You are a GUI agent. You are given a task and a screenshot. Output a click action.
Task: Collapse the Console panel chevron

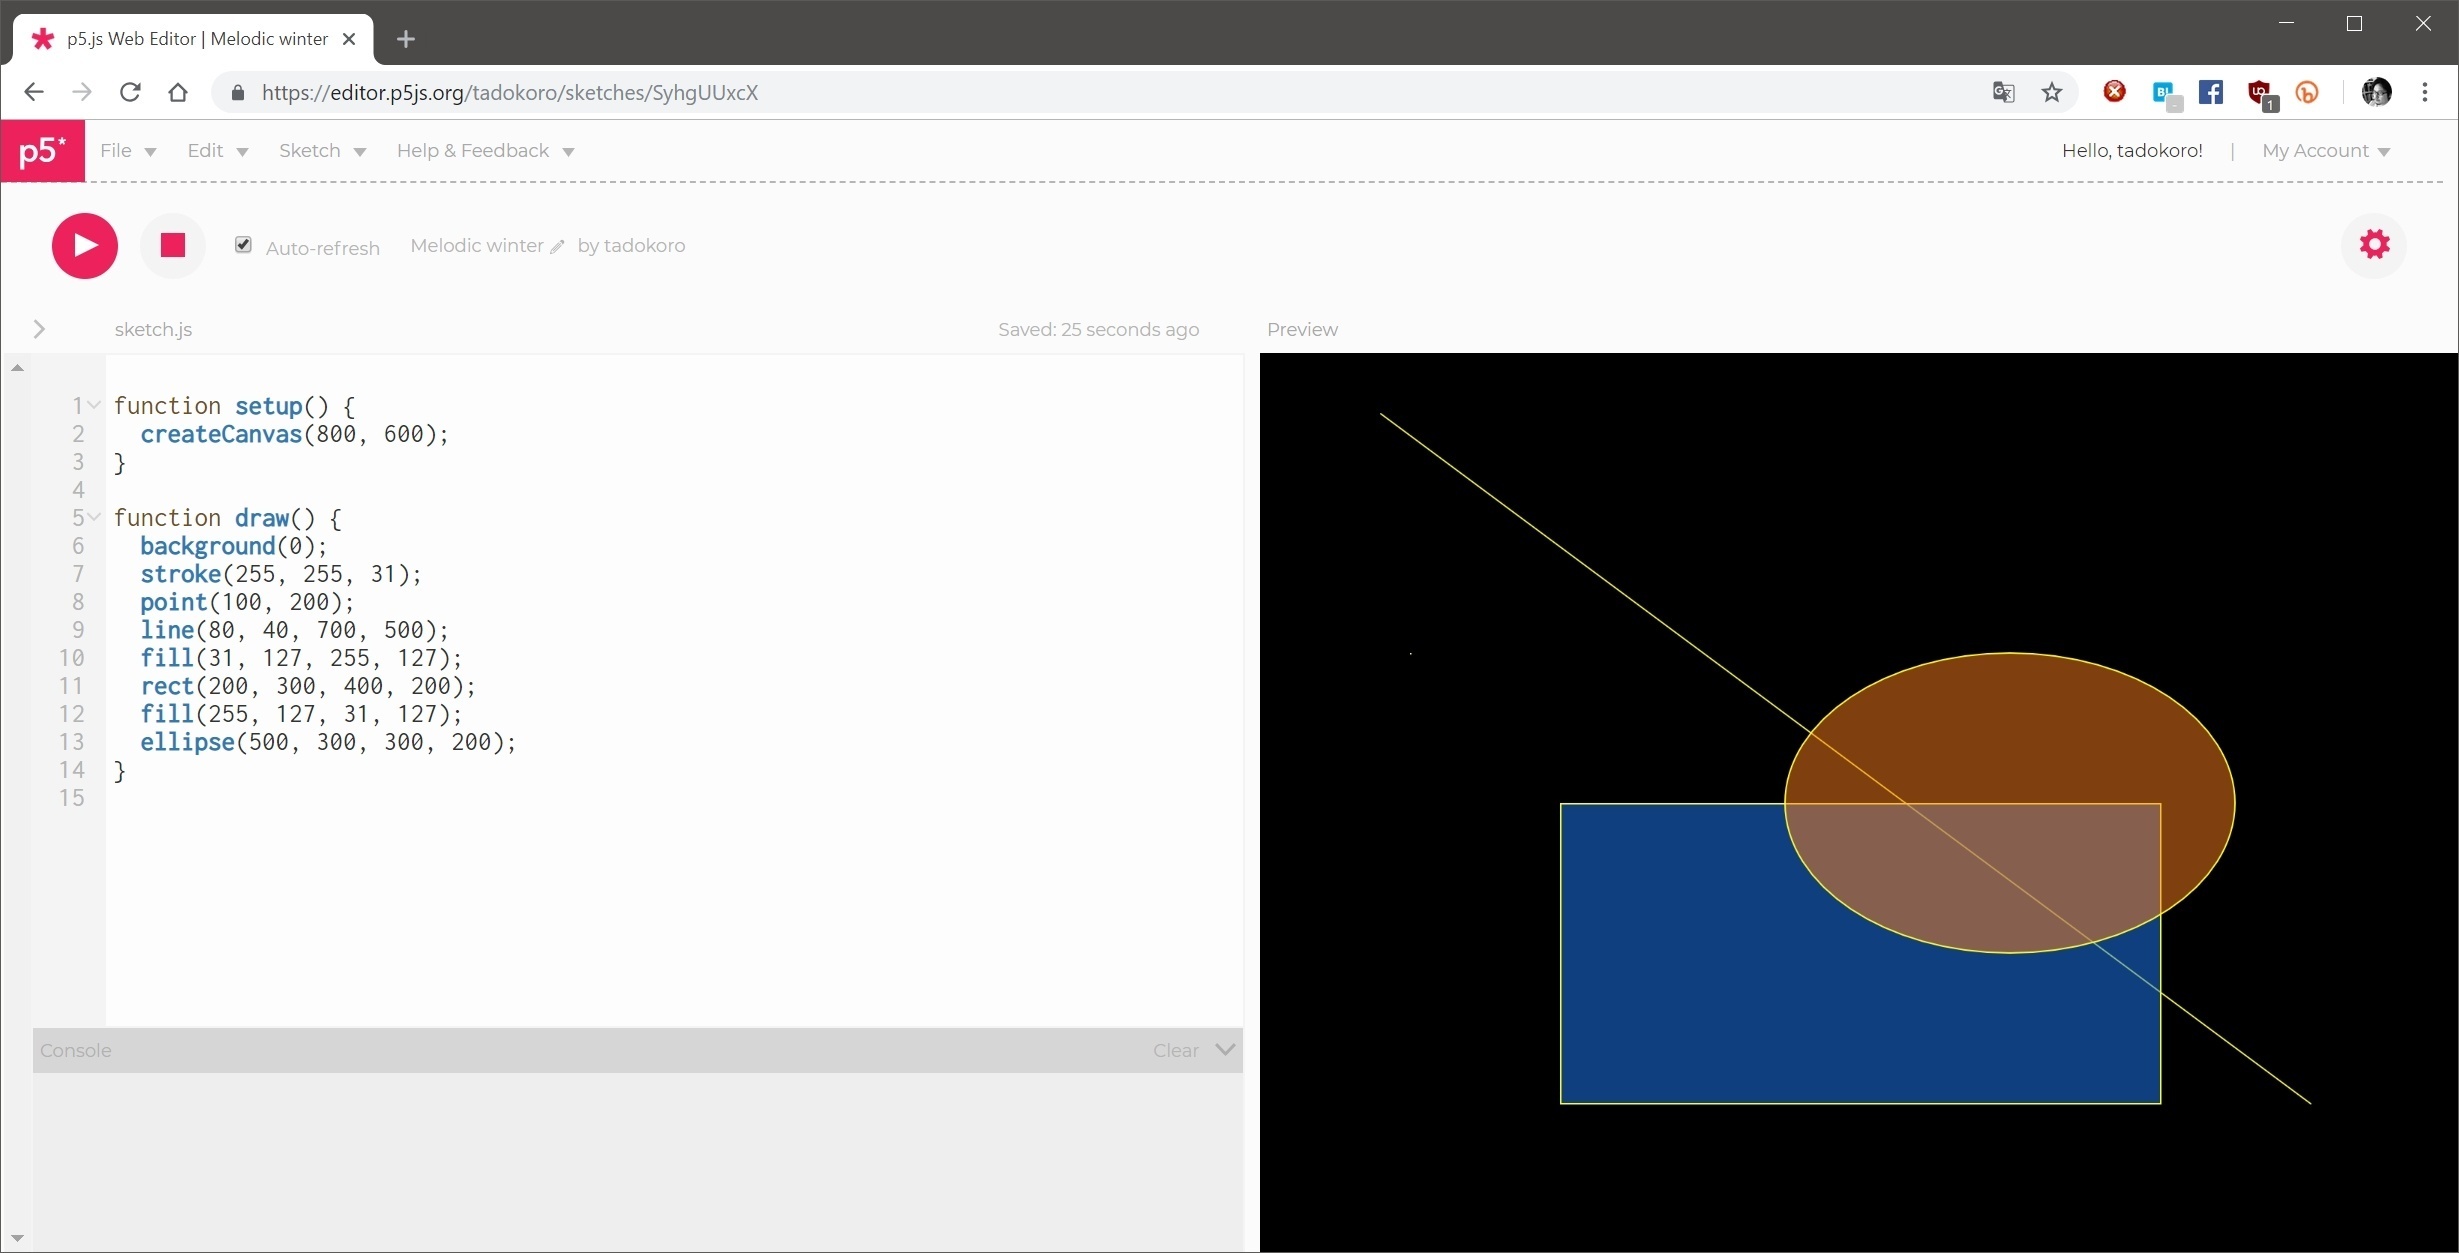pos(1226,1050)
